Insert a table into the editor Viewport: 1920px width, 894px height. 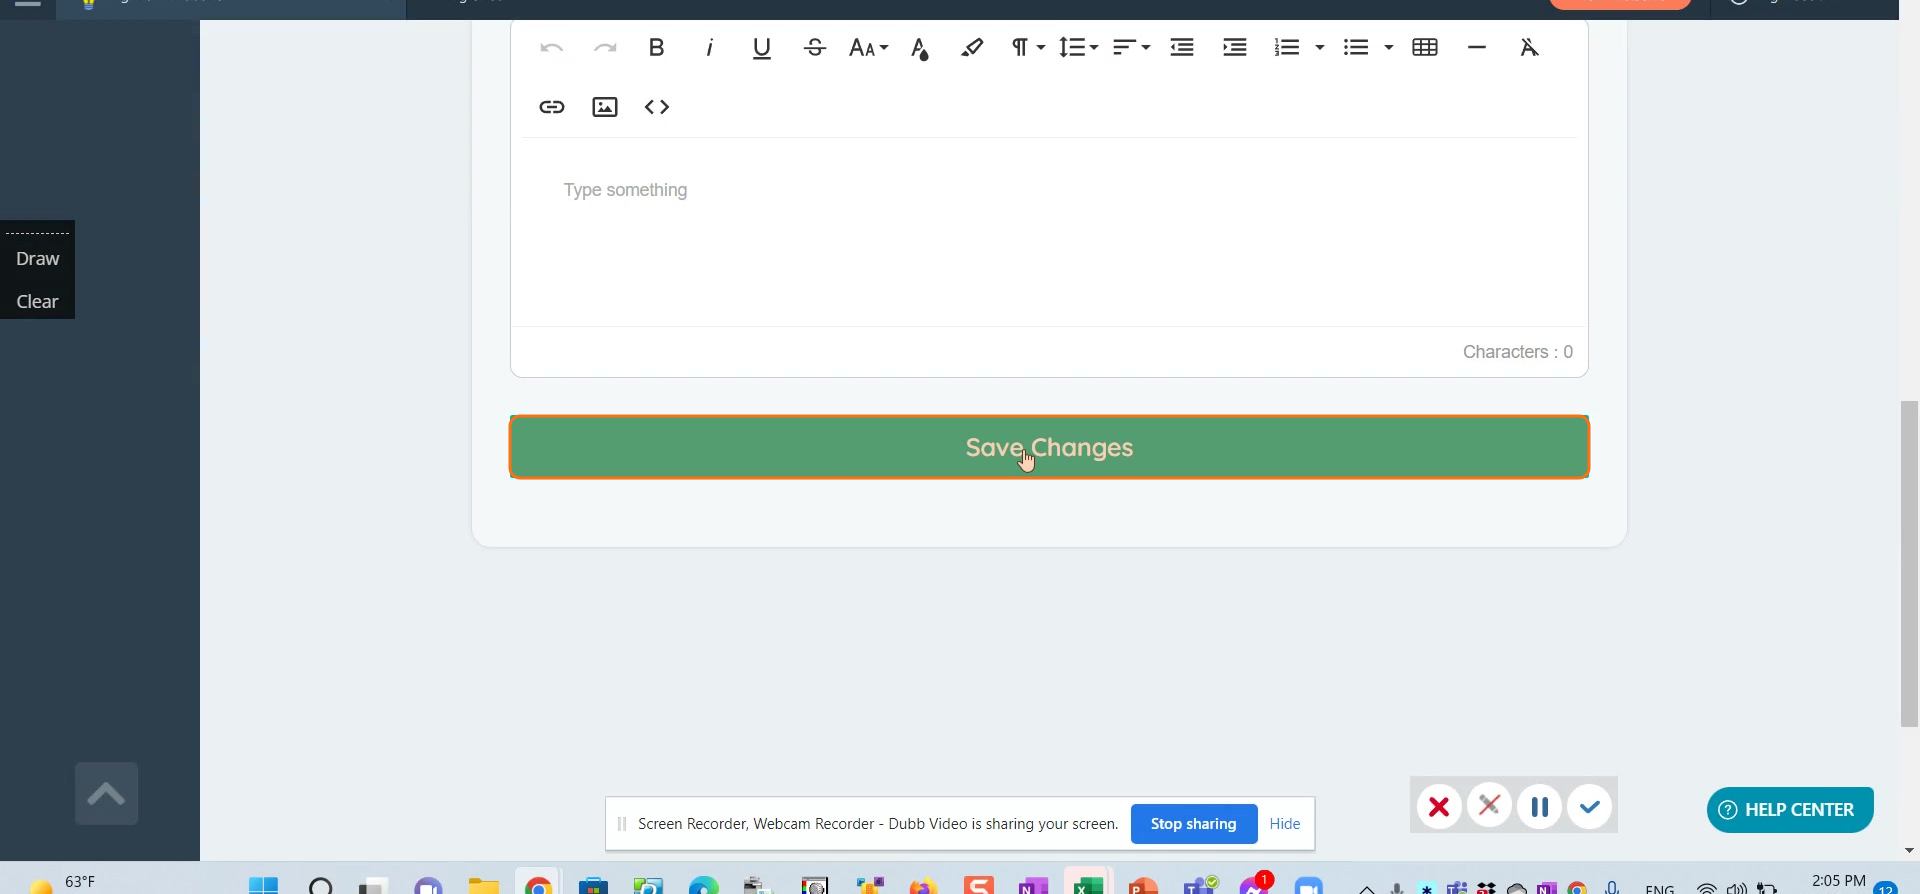click(1425, 47)
